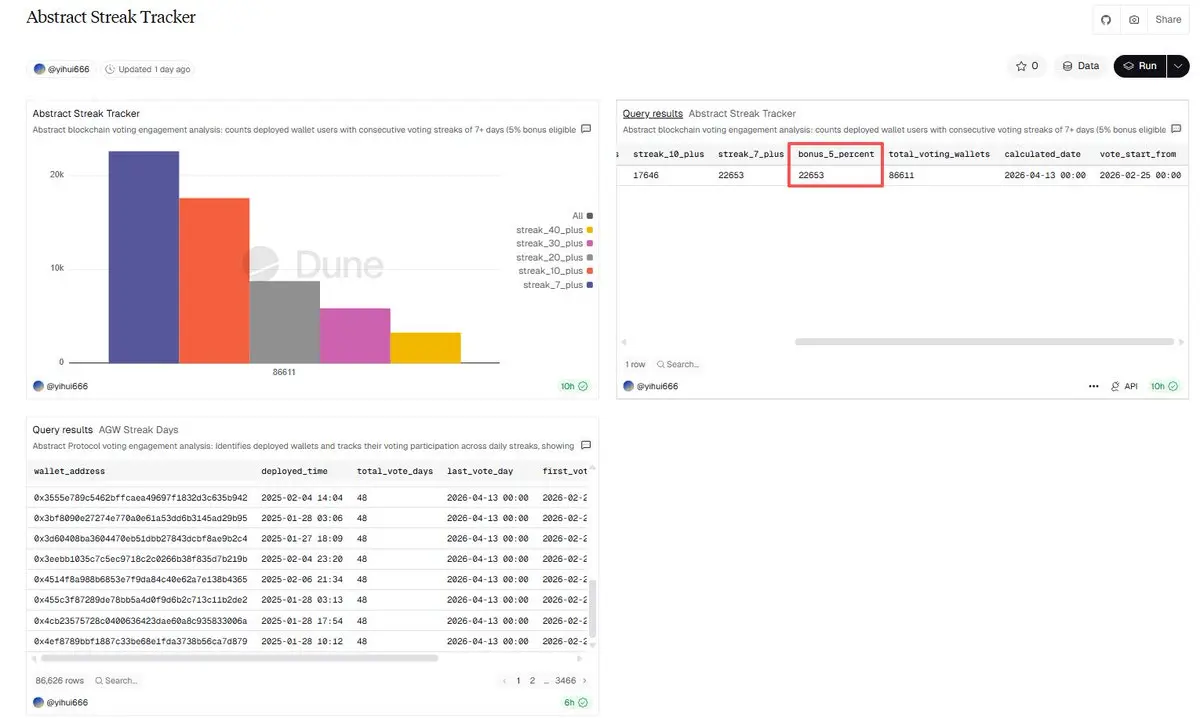
Task: Open the three-dots menu on bonus results panel
Action: click(1093, 386)
